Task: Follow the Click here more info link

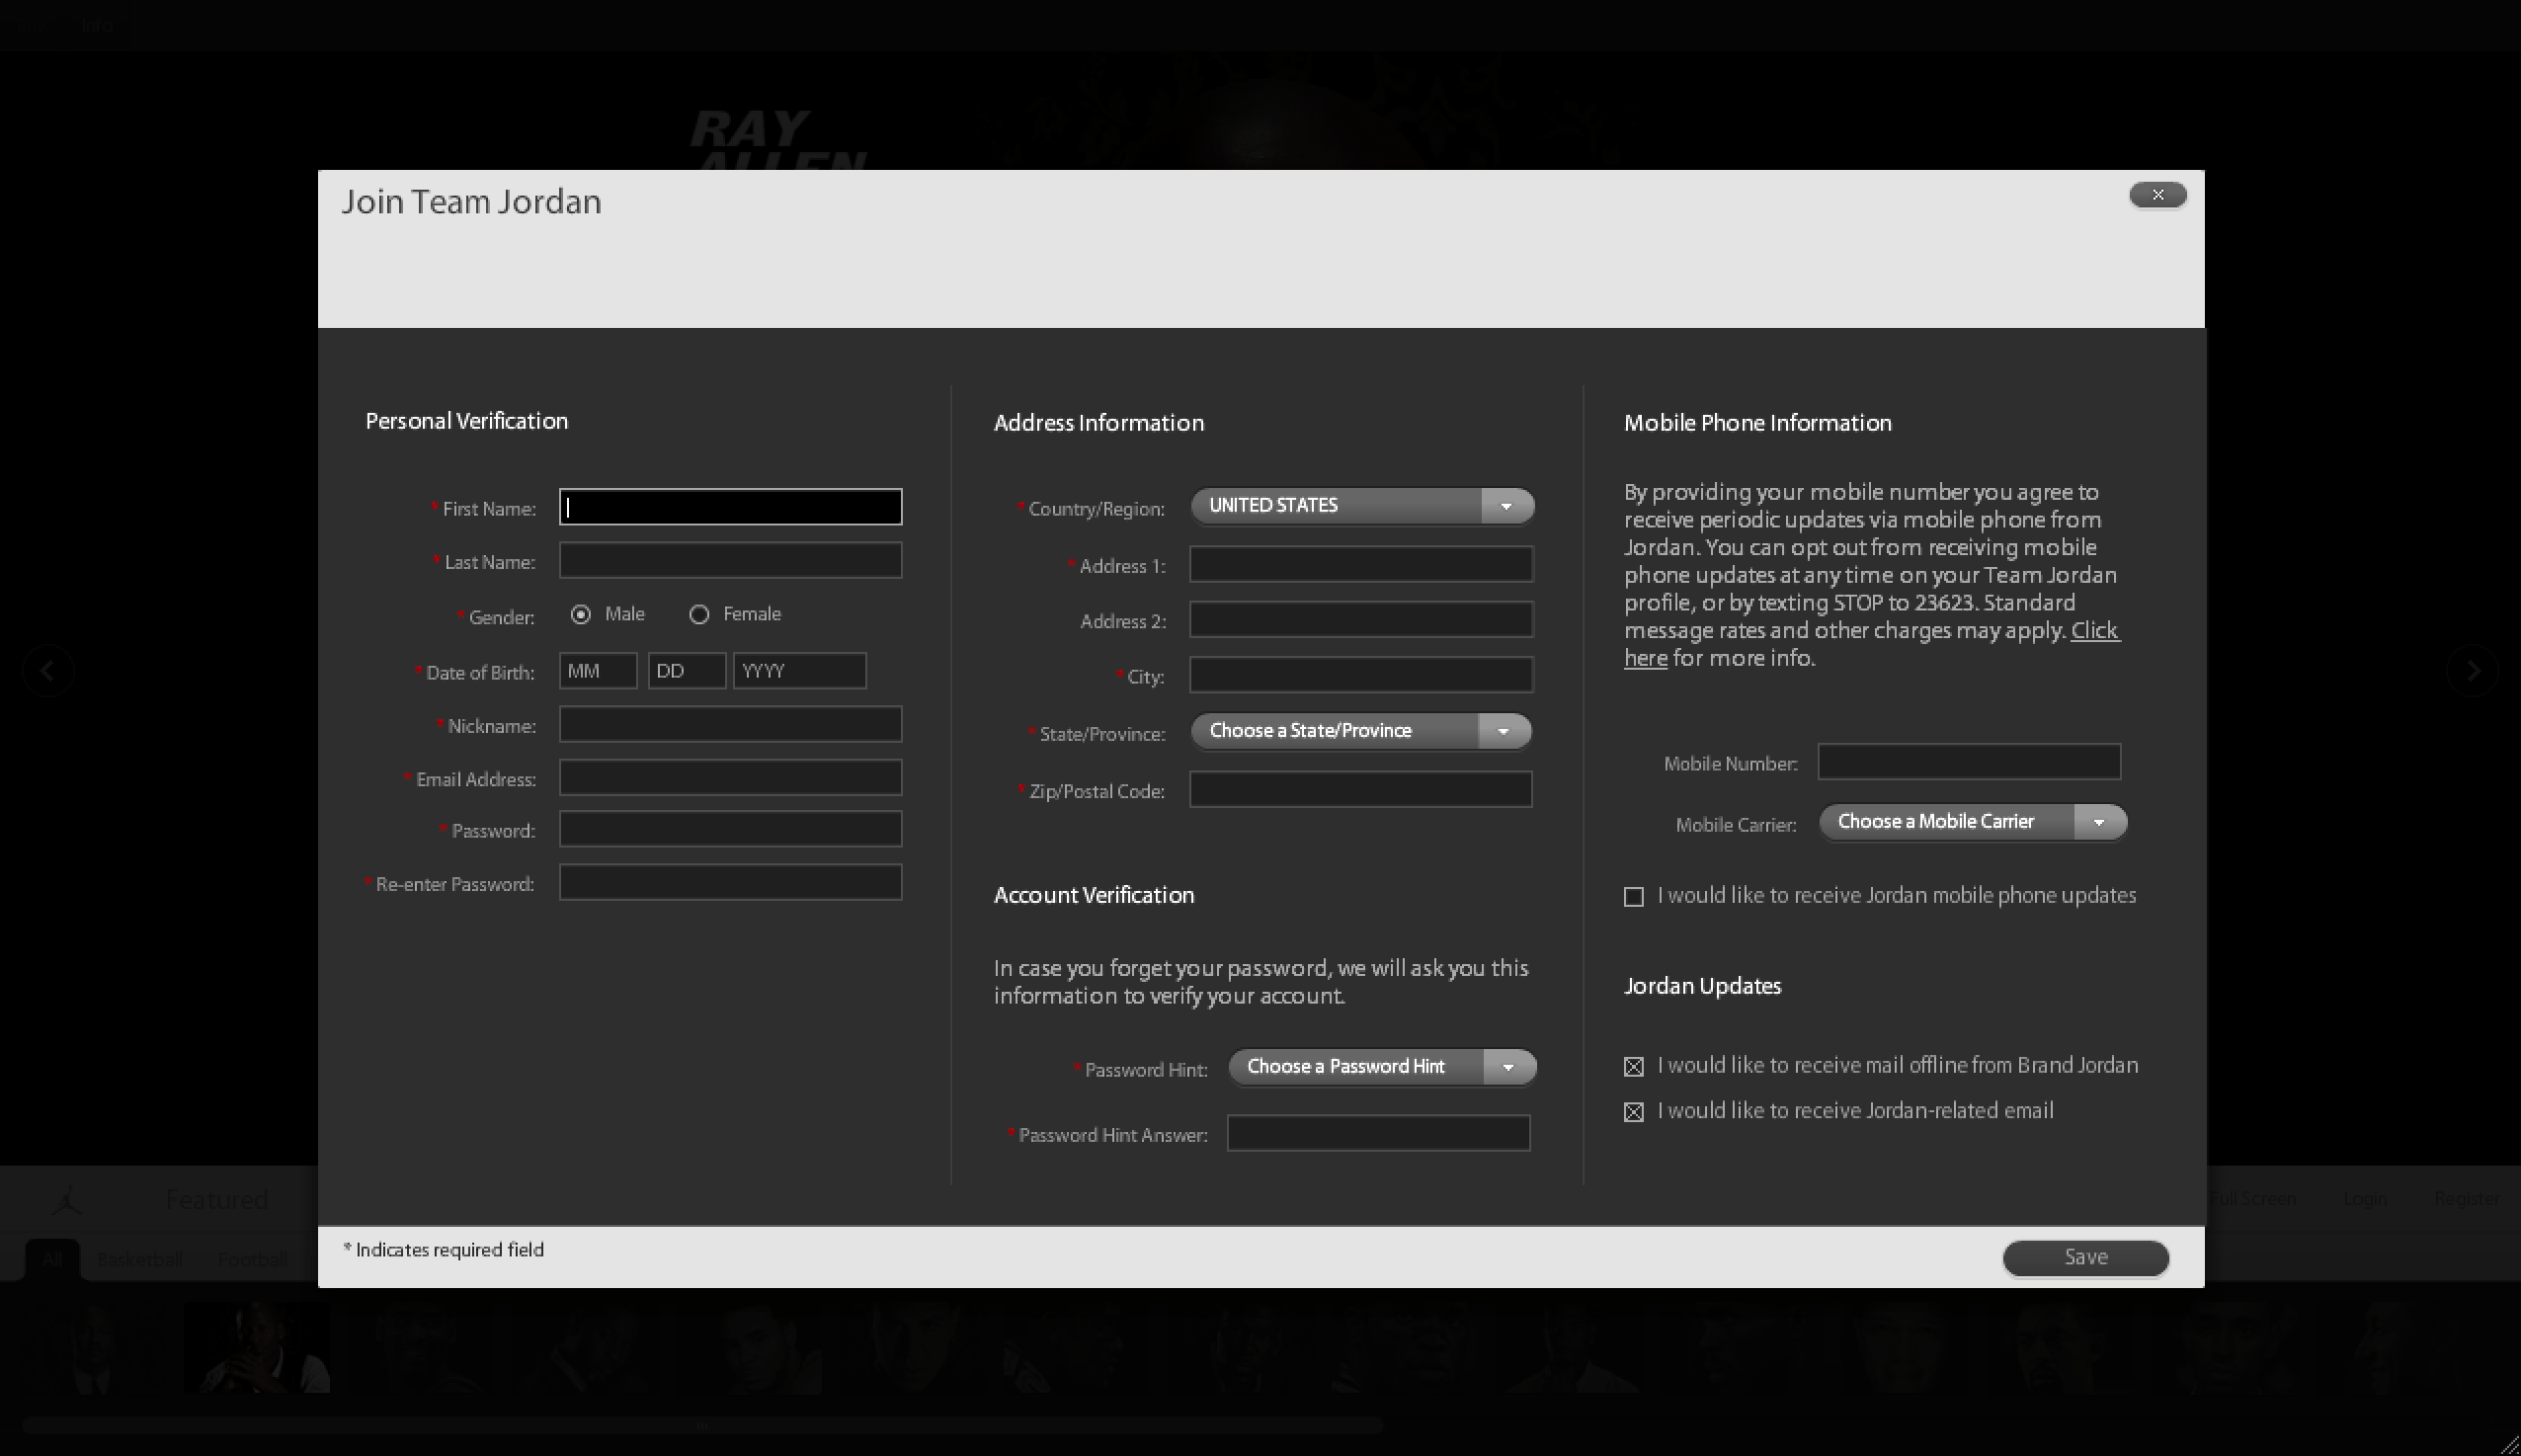Action: (2094, 631)
